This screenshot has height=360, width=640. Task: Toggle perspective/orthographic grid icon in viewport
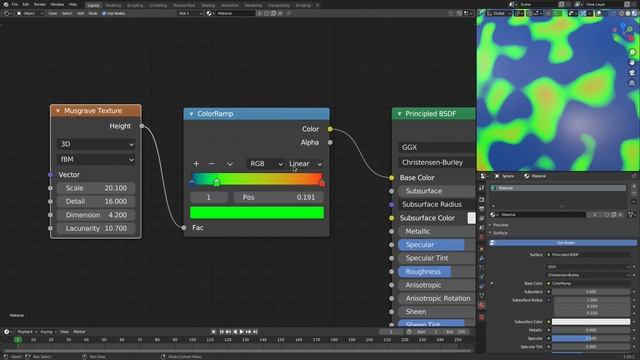[x=632, y=83]
